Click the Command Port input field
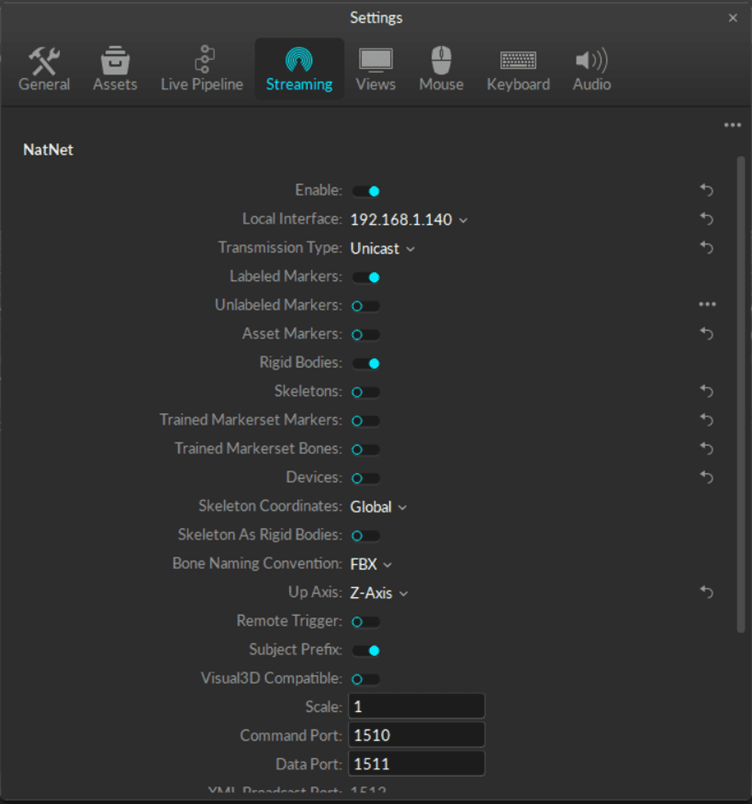The width and height of the screenshot is (752, 804). click(x=416, y=736)
